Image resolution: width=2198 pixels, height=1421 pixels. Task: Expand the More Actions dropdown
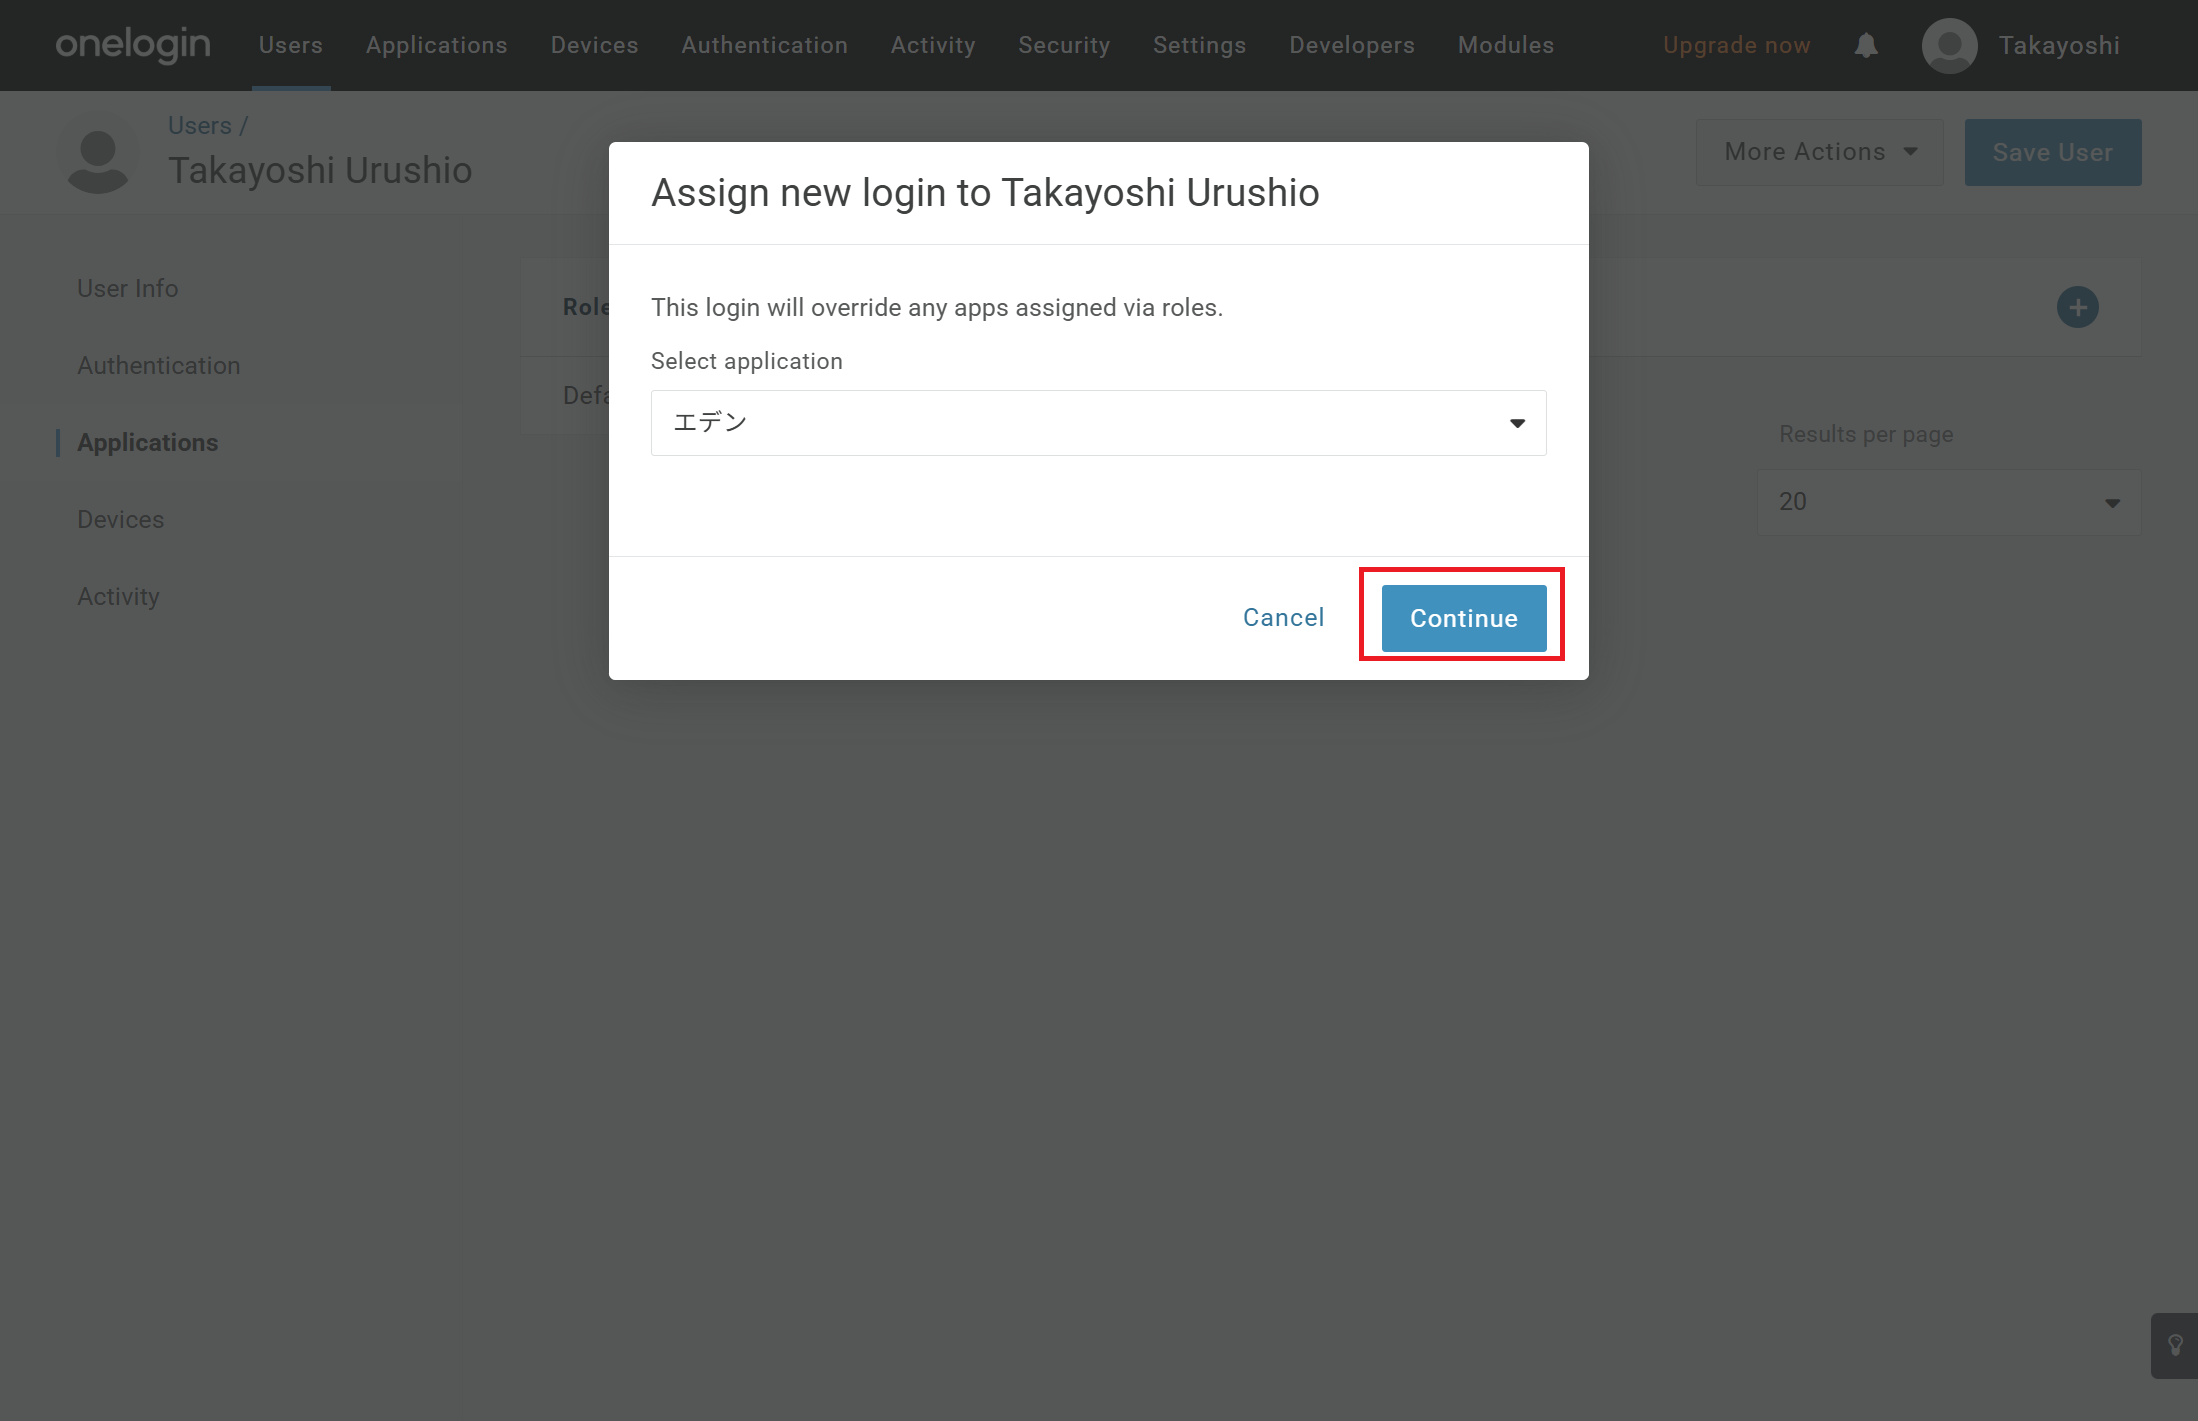pos(1819,152)
